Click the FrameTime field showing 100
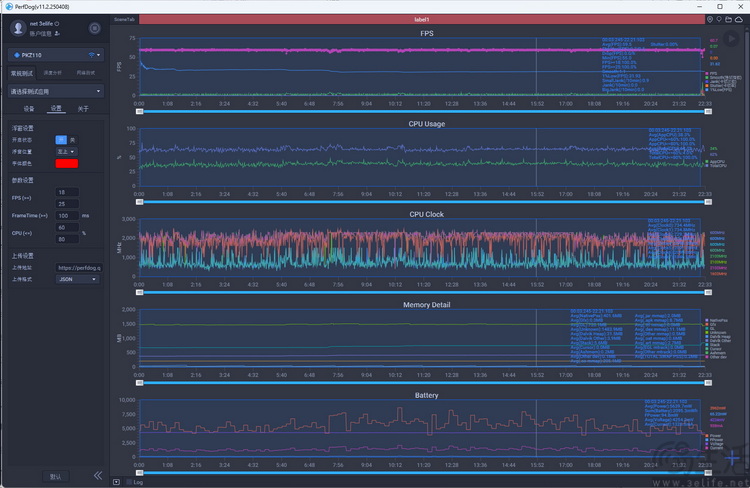 (x=66, y=216)
